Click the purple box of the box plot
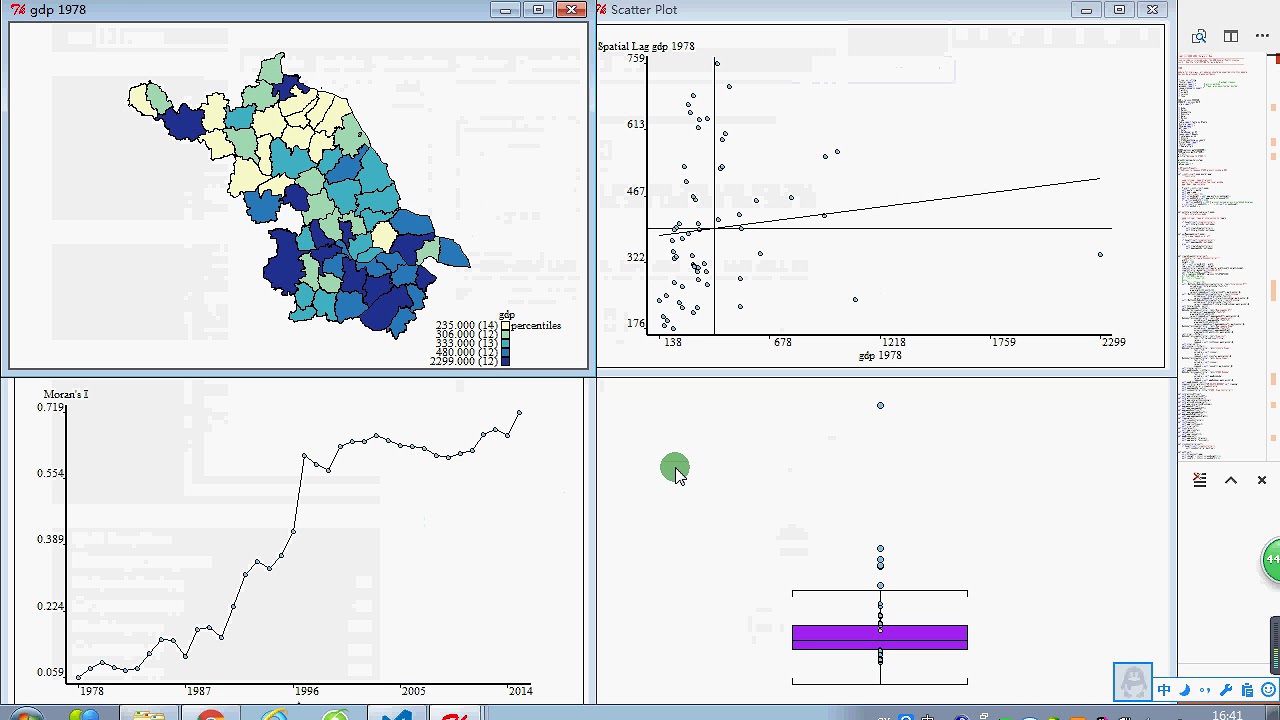The height and width of the screenshot is (720, 1280). click(880, 638)
